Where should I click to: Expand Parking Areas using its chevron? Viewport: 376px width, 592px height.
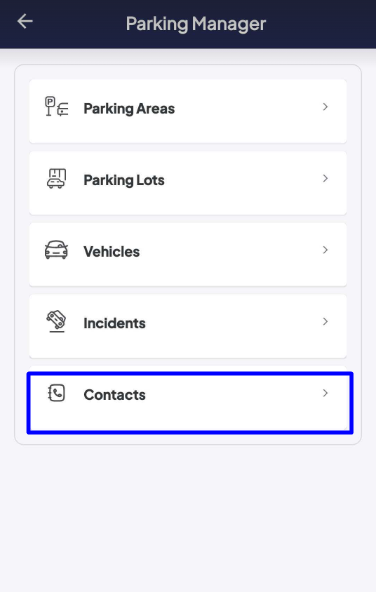pos(325,107)
